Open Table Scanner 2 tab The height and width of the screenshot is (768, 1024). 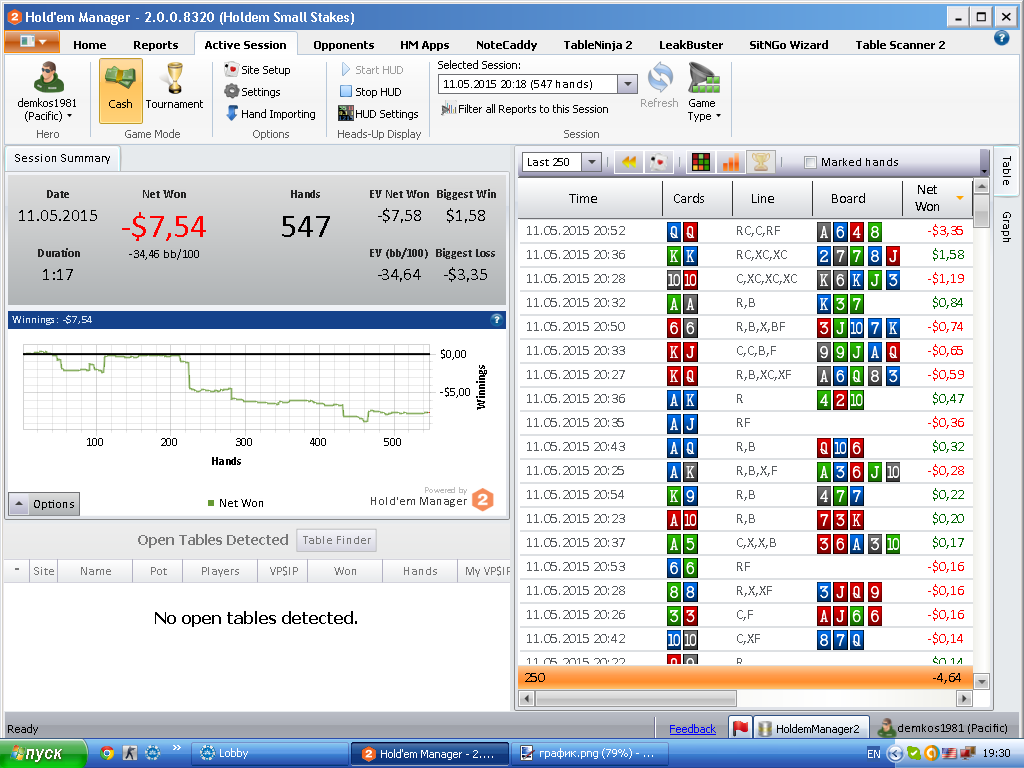(900, 44)
